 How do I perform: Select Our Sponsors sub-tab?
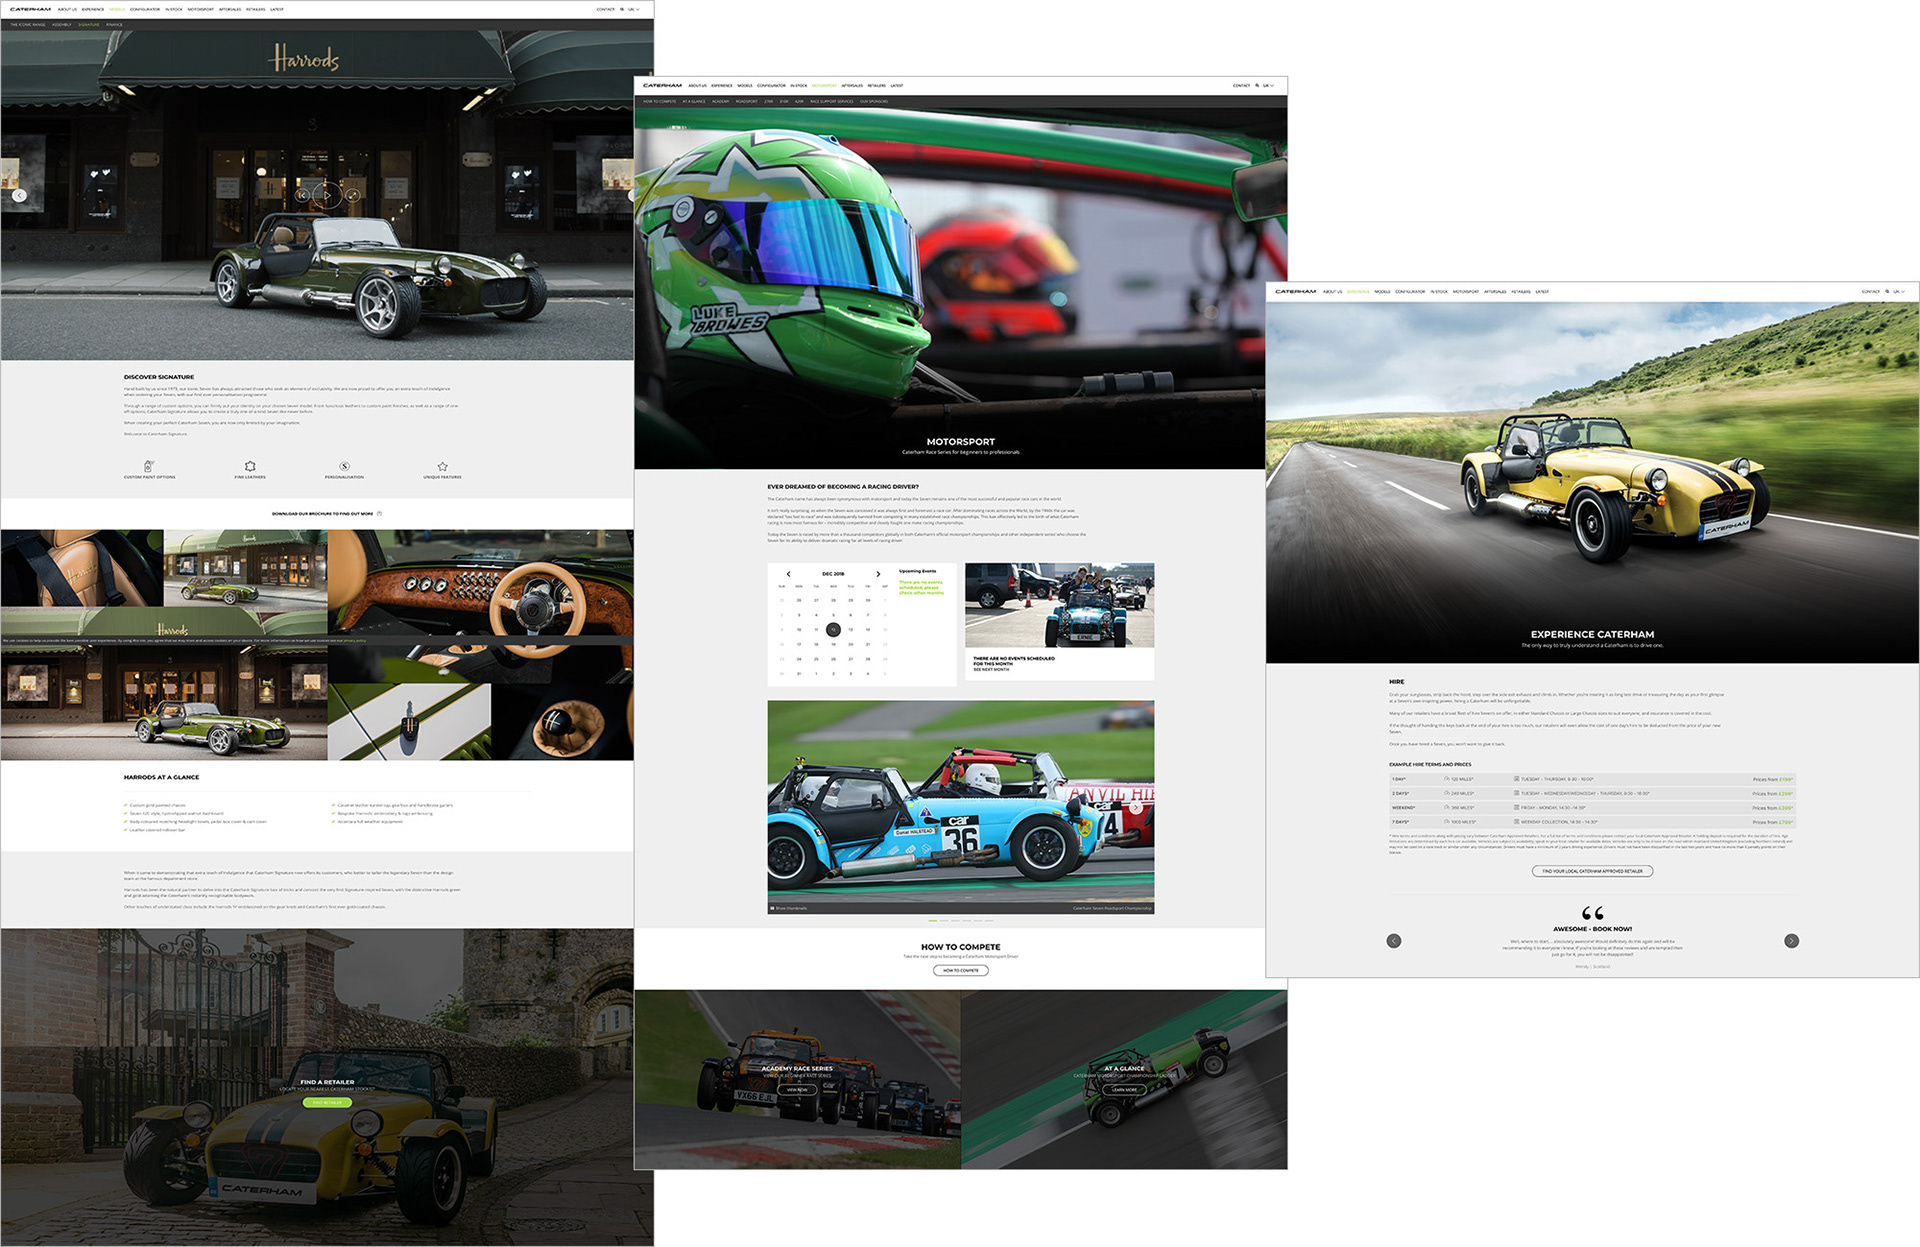coord(874,101)
